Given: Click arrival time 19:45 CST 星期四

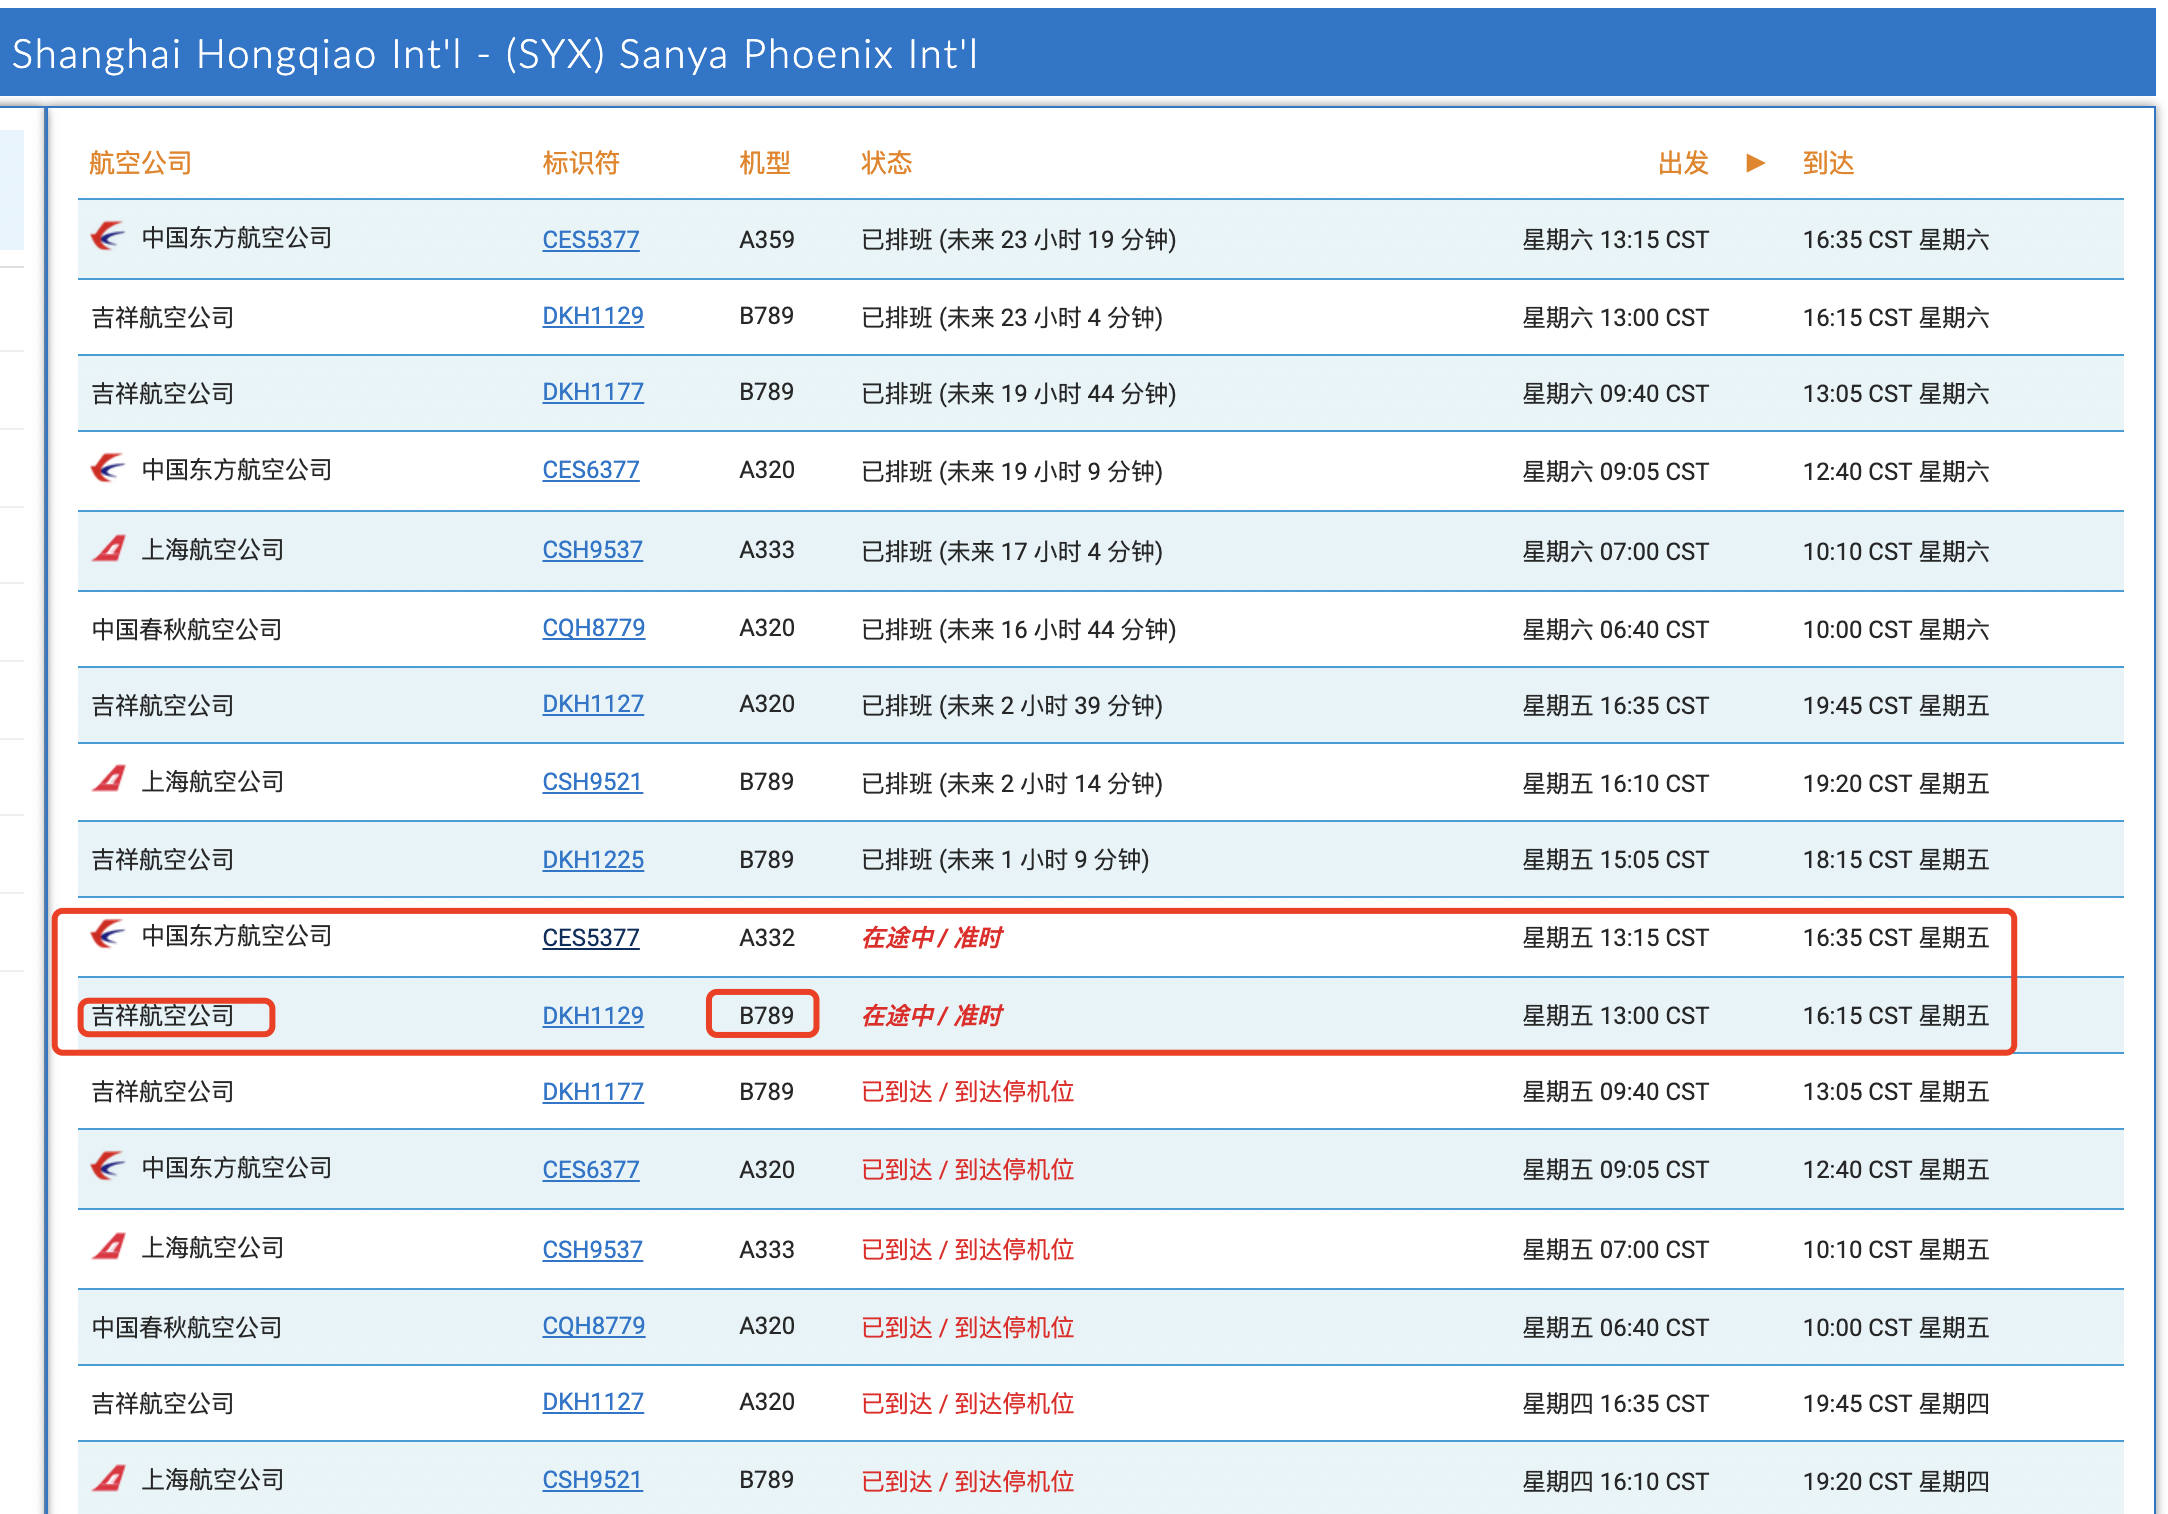Looking at the screenshot, I should click(1896, 1404).
